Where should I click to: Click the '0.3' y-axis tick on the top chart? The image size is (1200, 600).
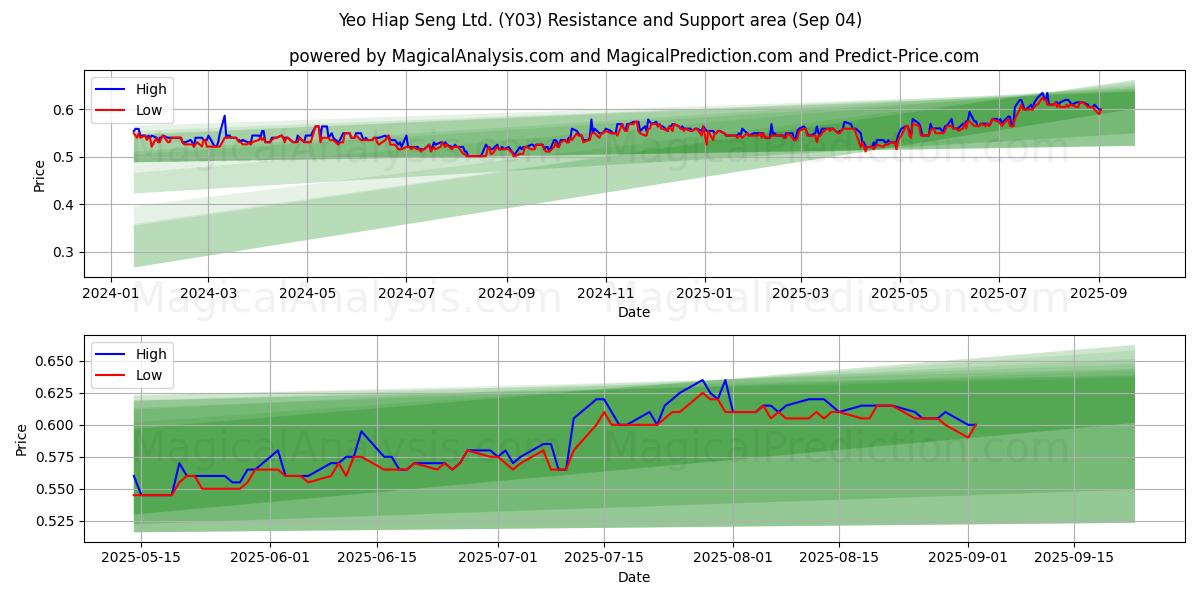[65, 252]
